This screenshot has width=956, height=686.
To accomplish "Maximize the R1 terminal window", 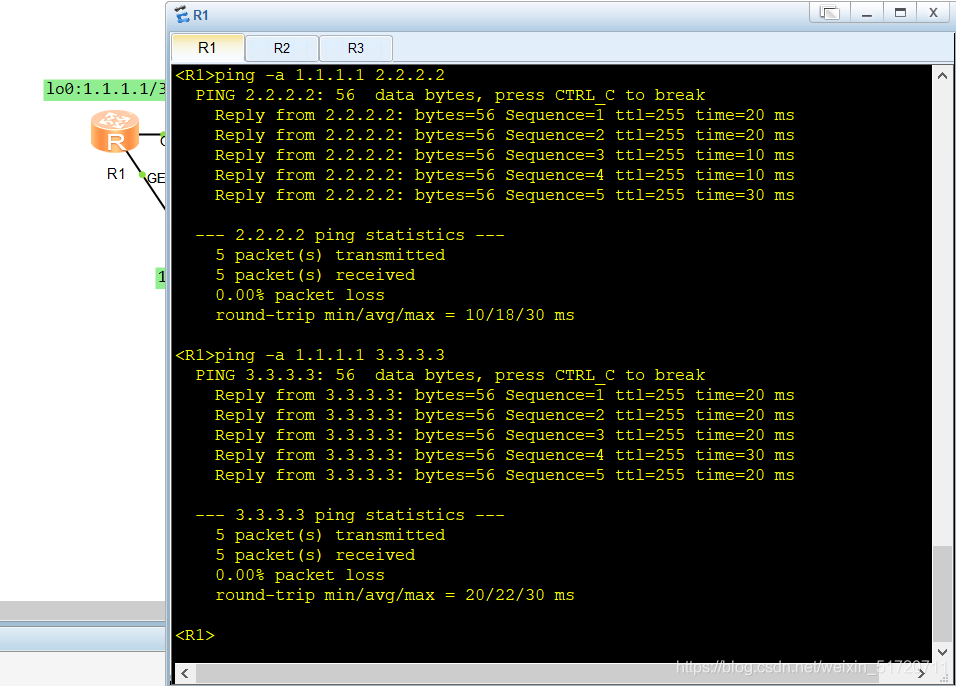I will coord(900,13).
